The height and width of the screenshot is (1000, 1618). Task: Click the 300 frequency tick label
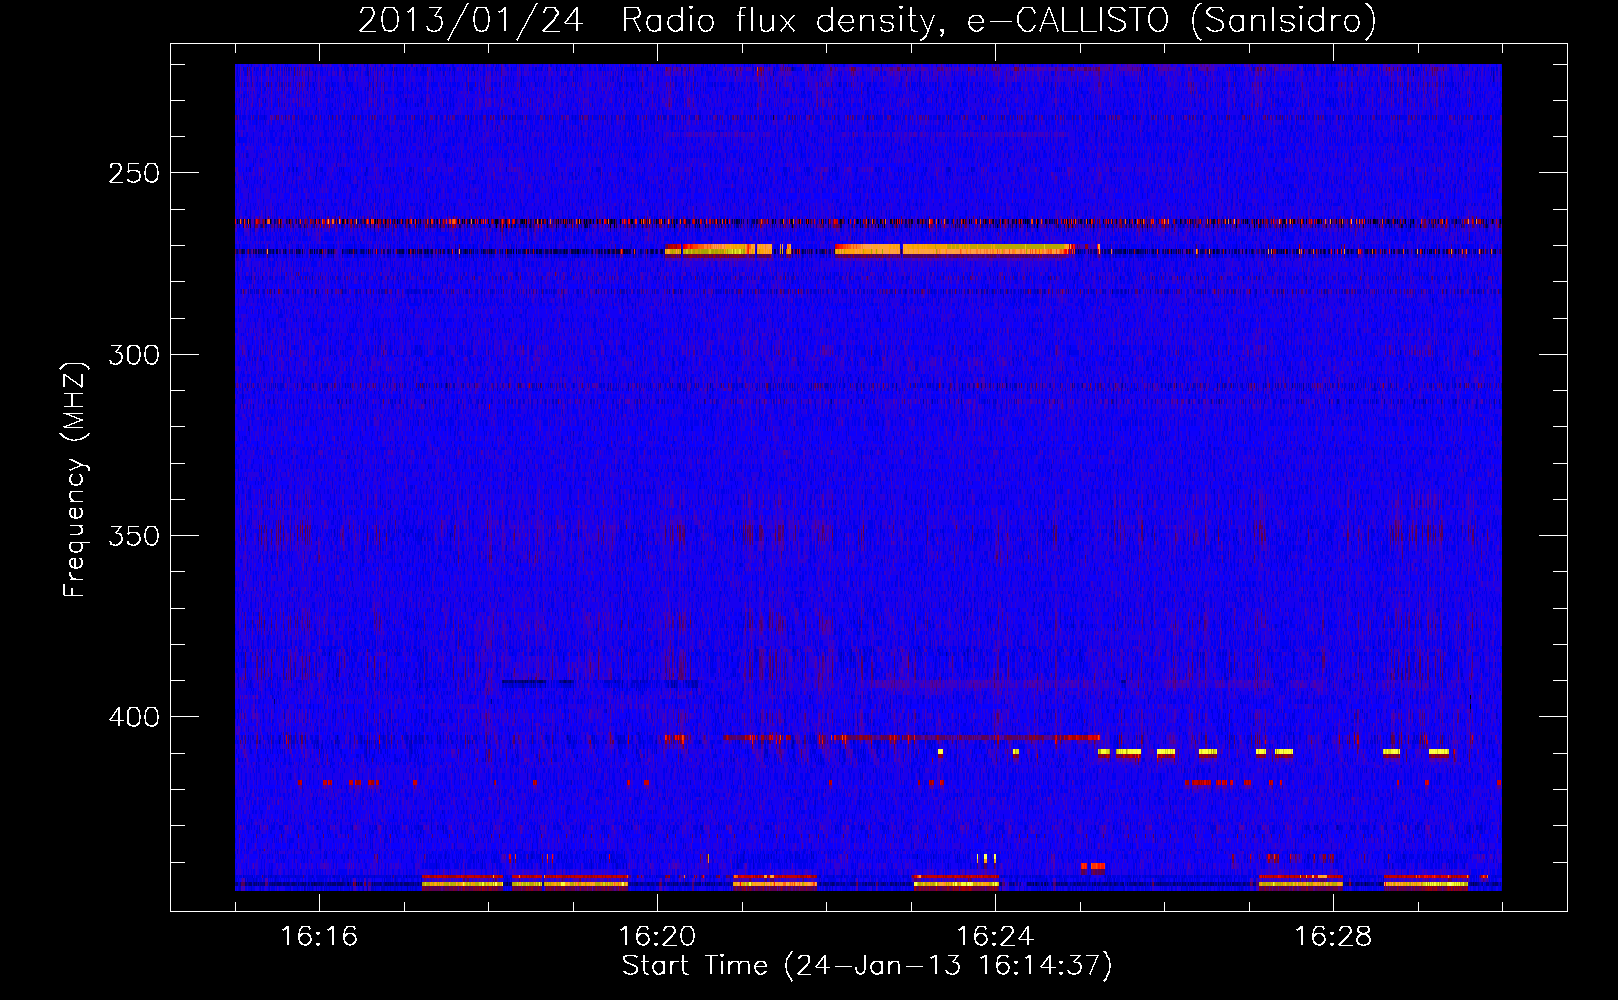[134, 355]
